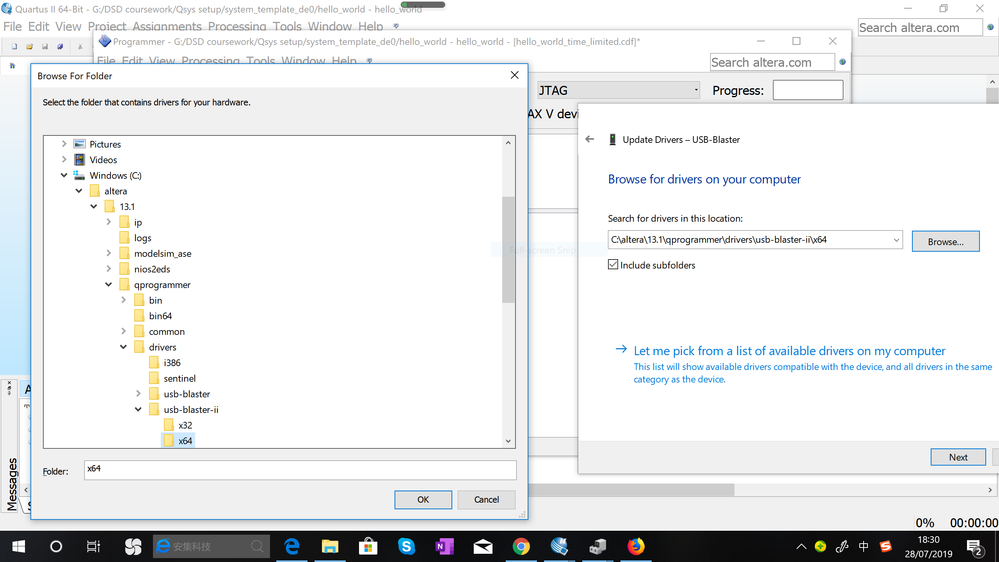Click the Cut scissors icon in the Quartus toolbar
999x562 pixels.
click(80, 47)
